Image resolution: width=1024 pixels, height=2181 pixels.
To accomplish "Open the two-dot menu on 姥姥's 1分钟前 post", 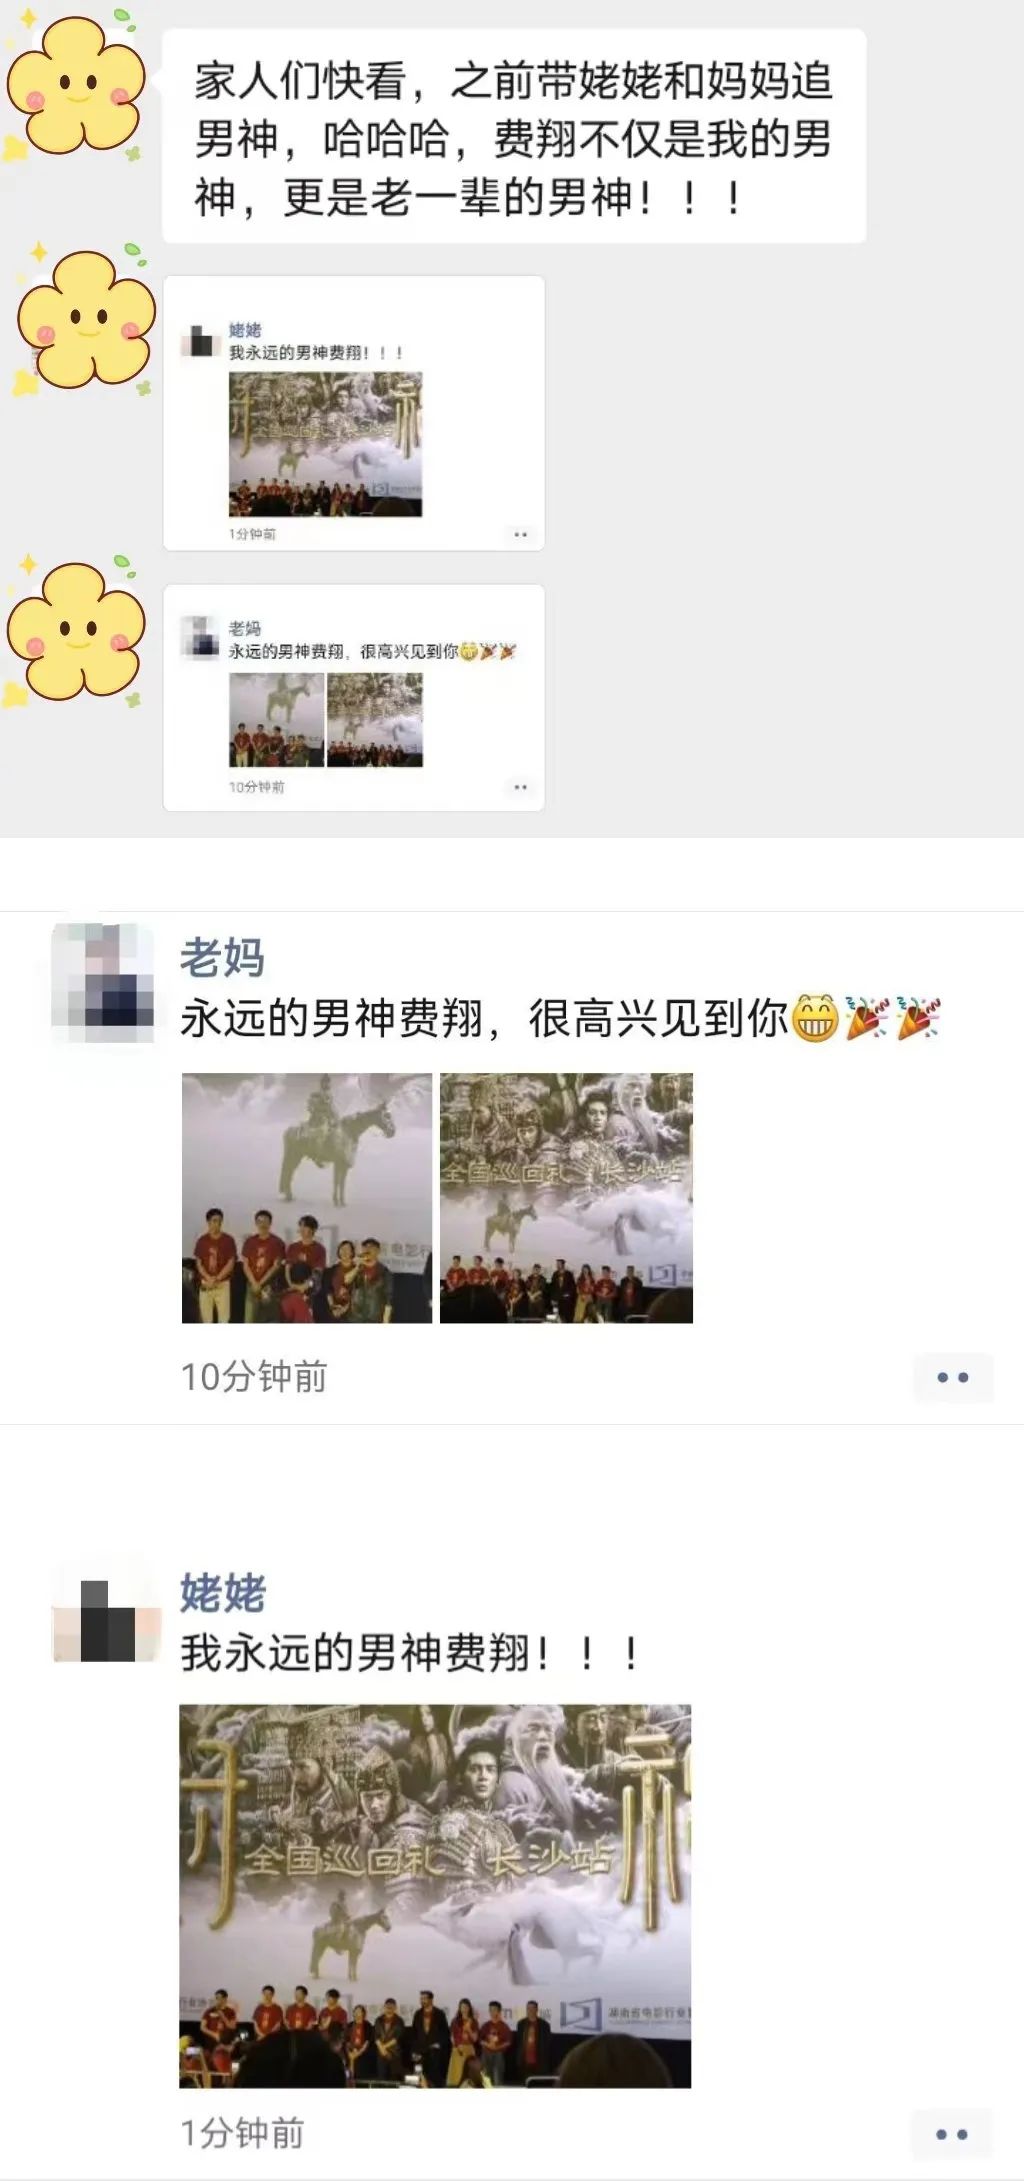I will coord(951,2134).
